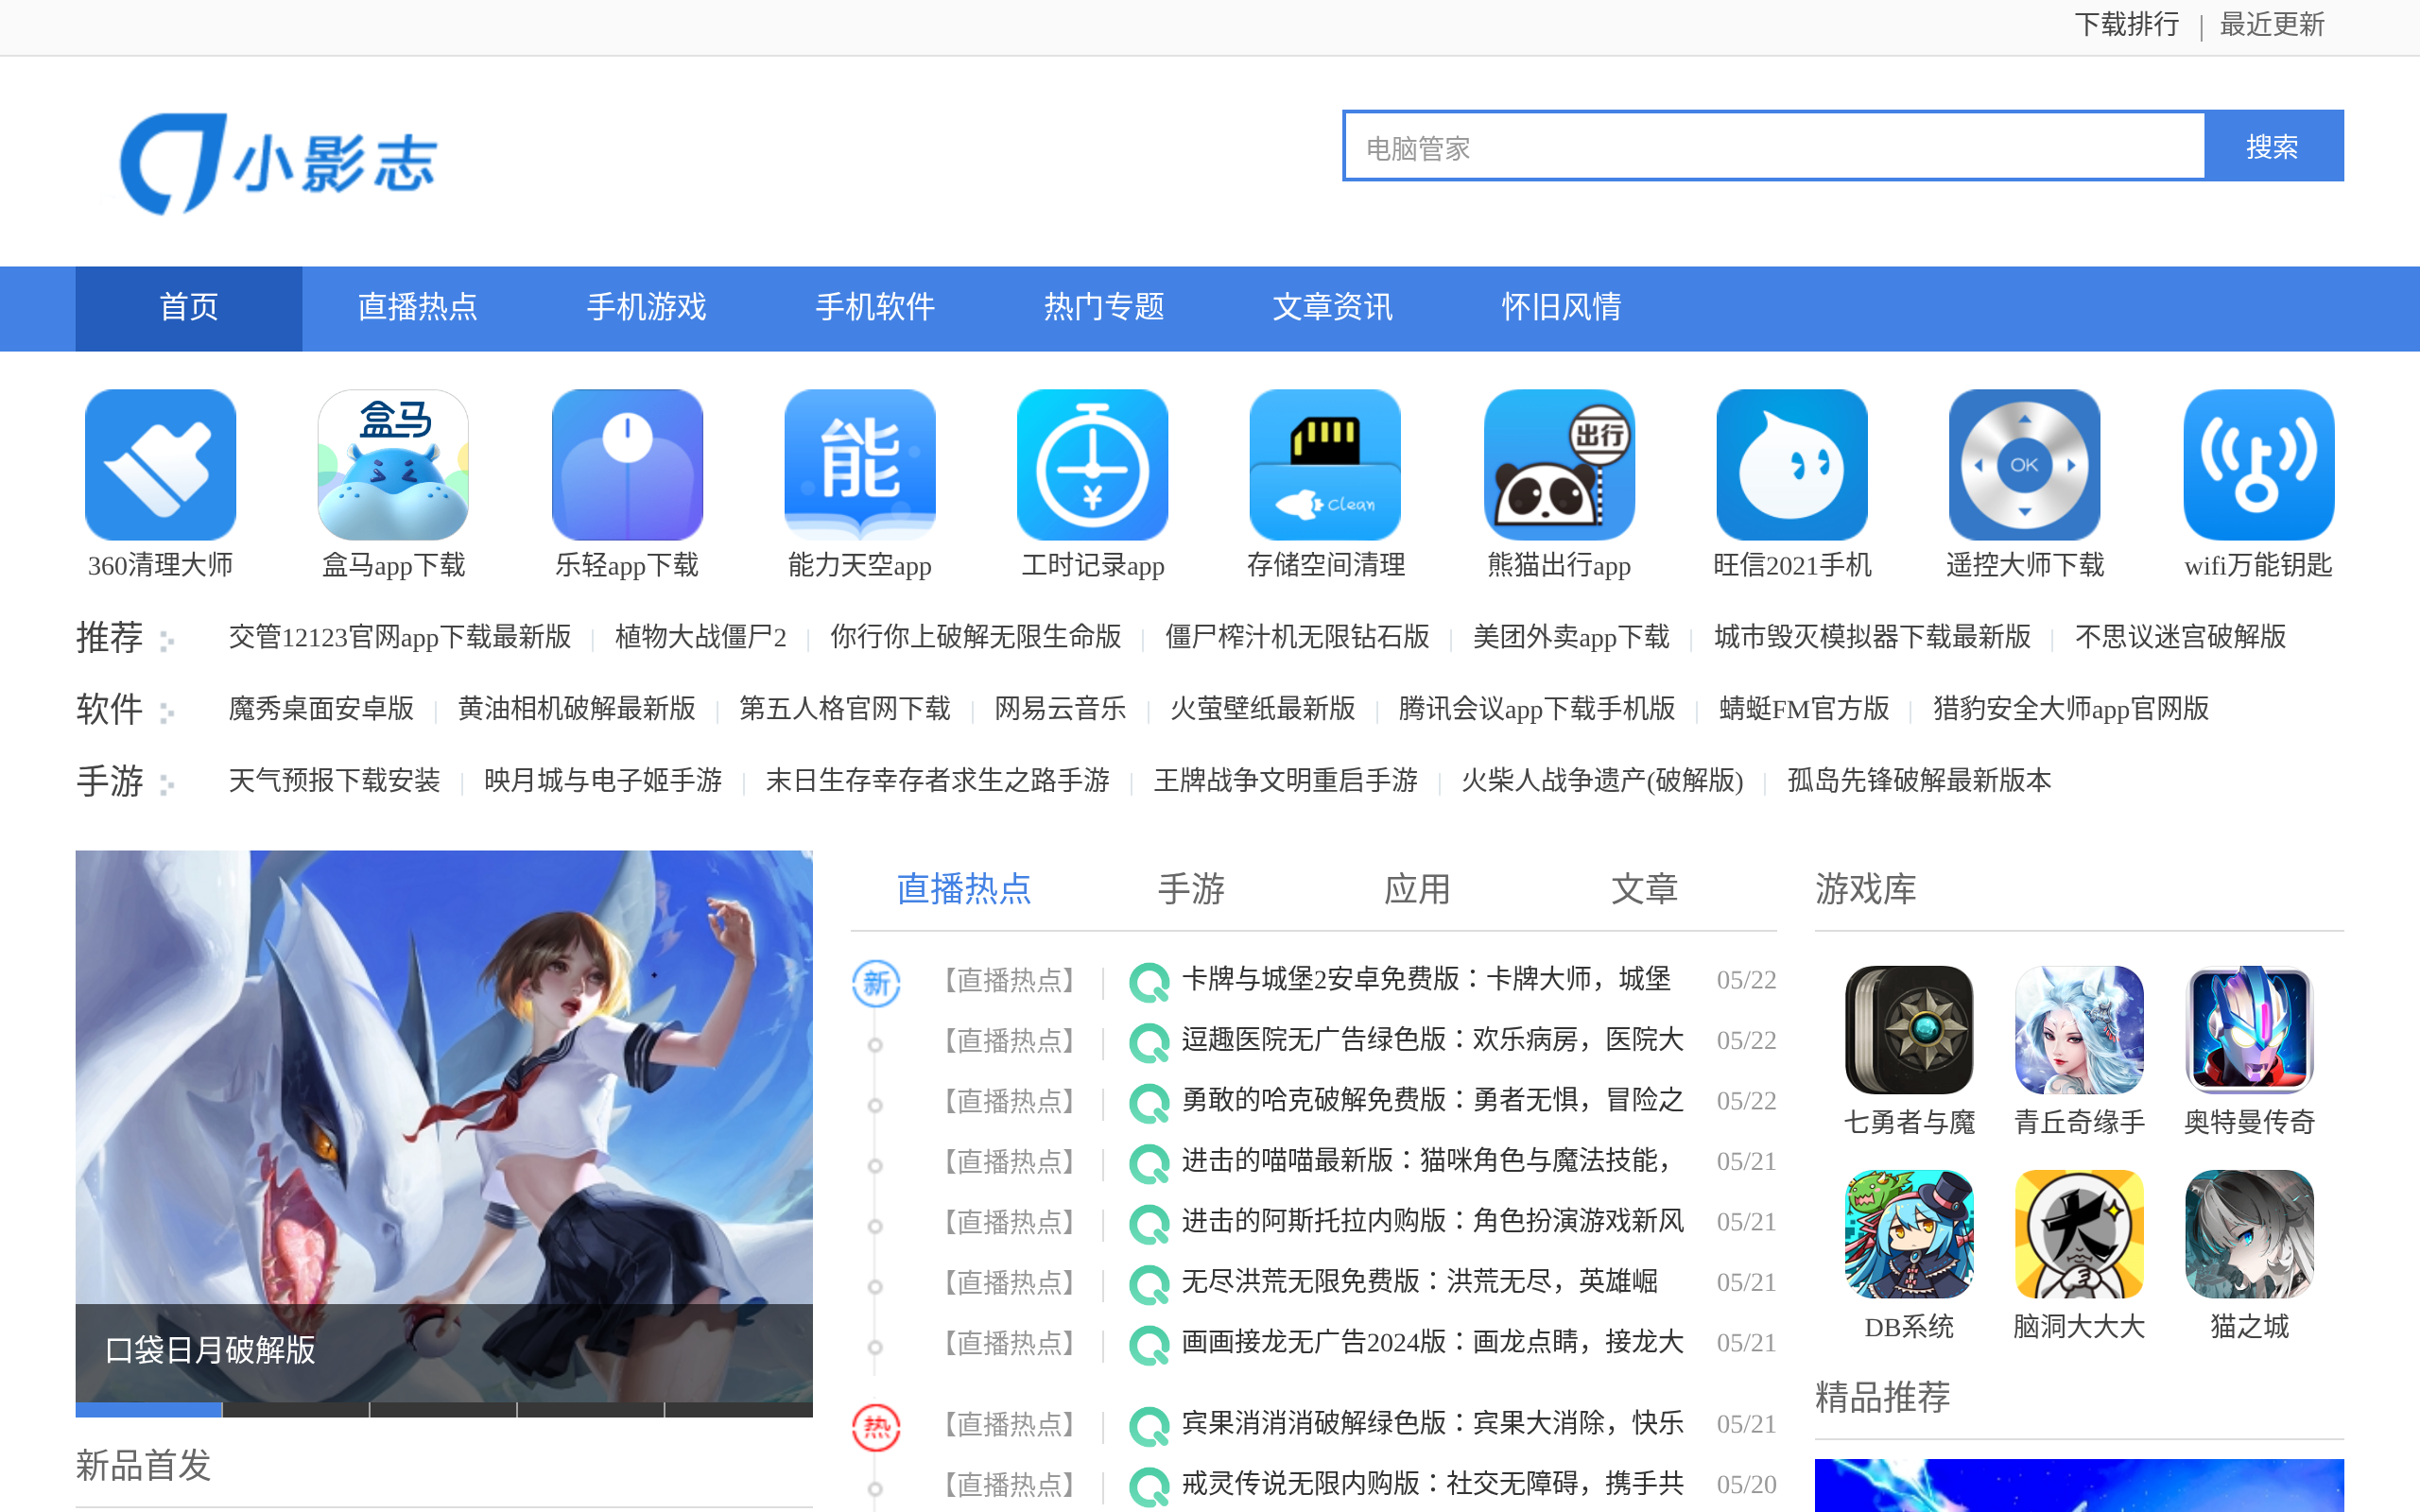Click the DB系统 game icon
The image size is (2420, 1512).
tap(1909, 1234)
